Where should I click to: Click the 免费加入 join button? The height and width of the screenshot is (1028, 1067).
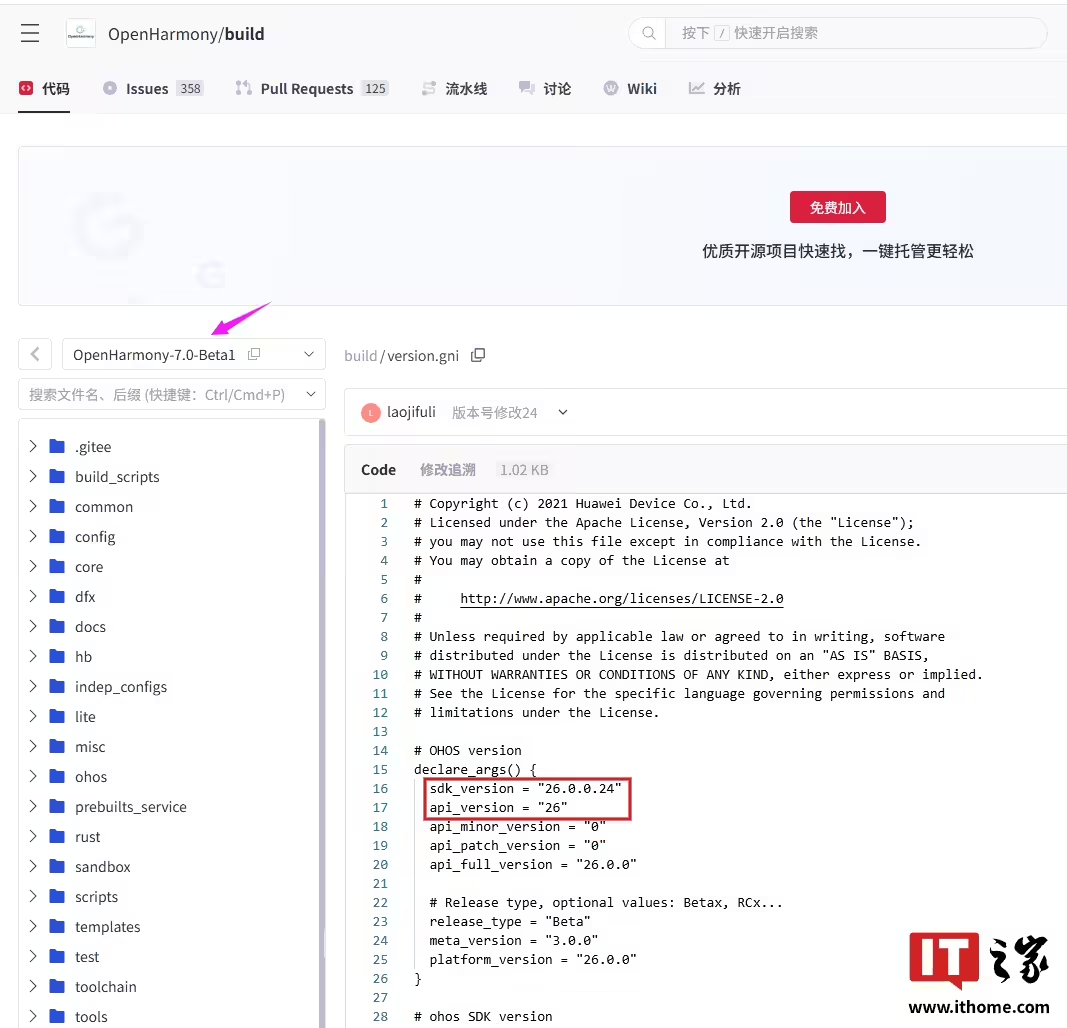[838, 208]
